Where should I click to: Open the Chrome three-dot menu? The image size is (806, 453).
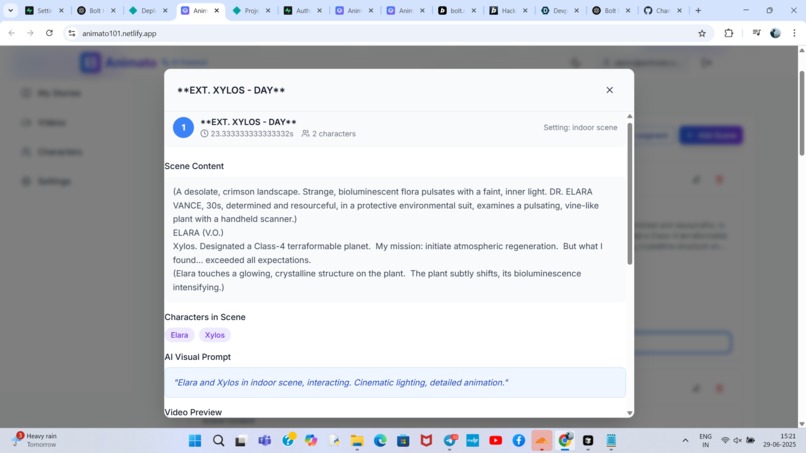tap(794, 33)
